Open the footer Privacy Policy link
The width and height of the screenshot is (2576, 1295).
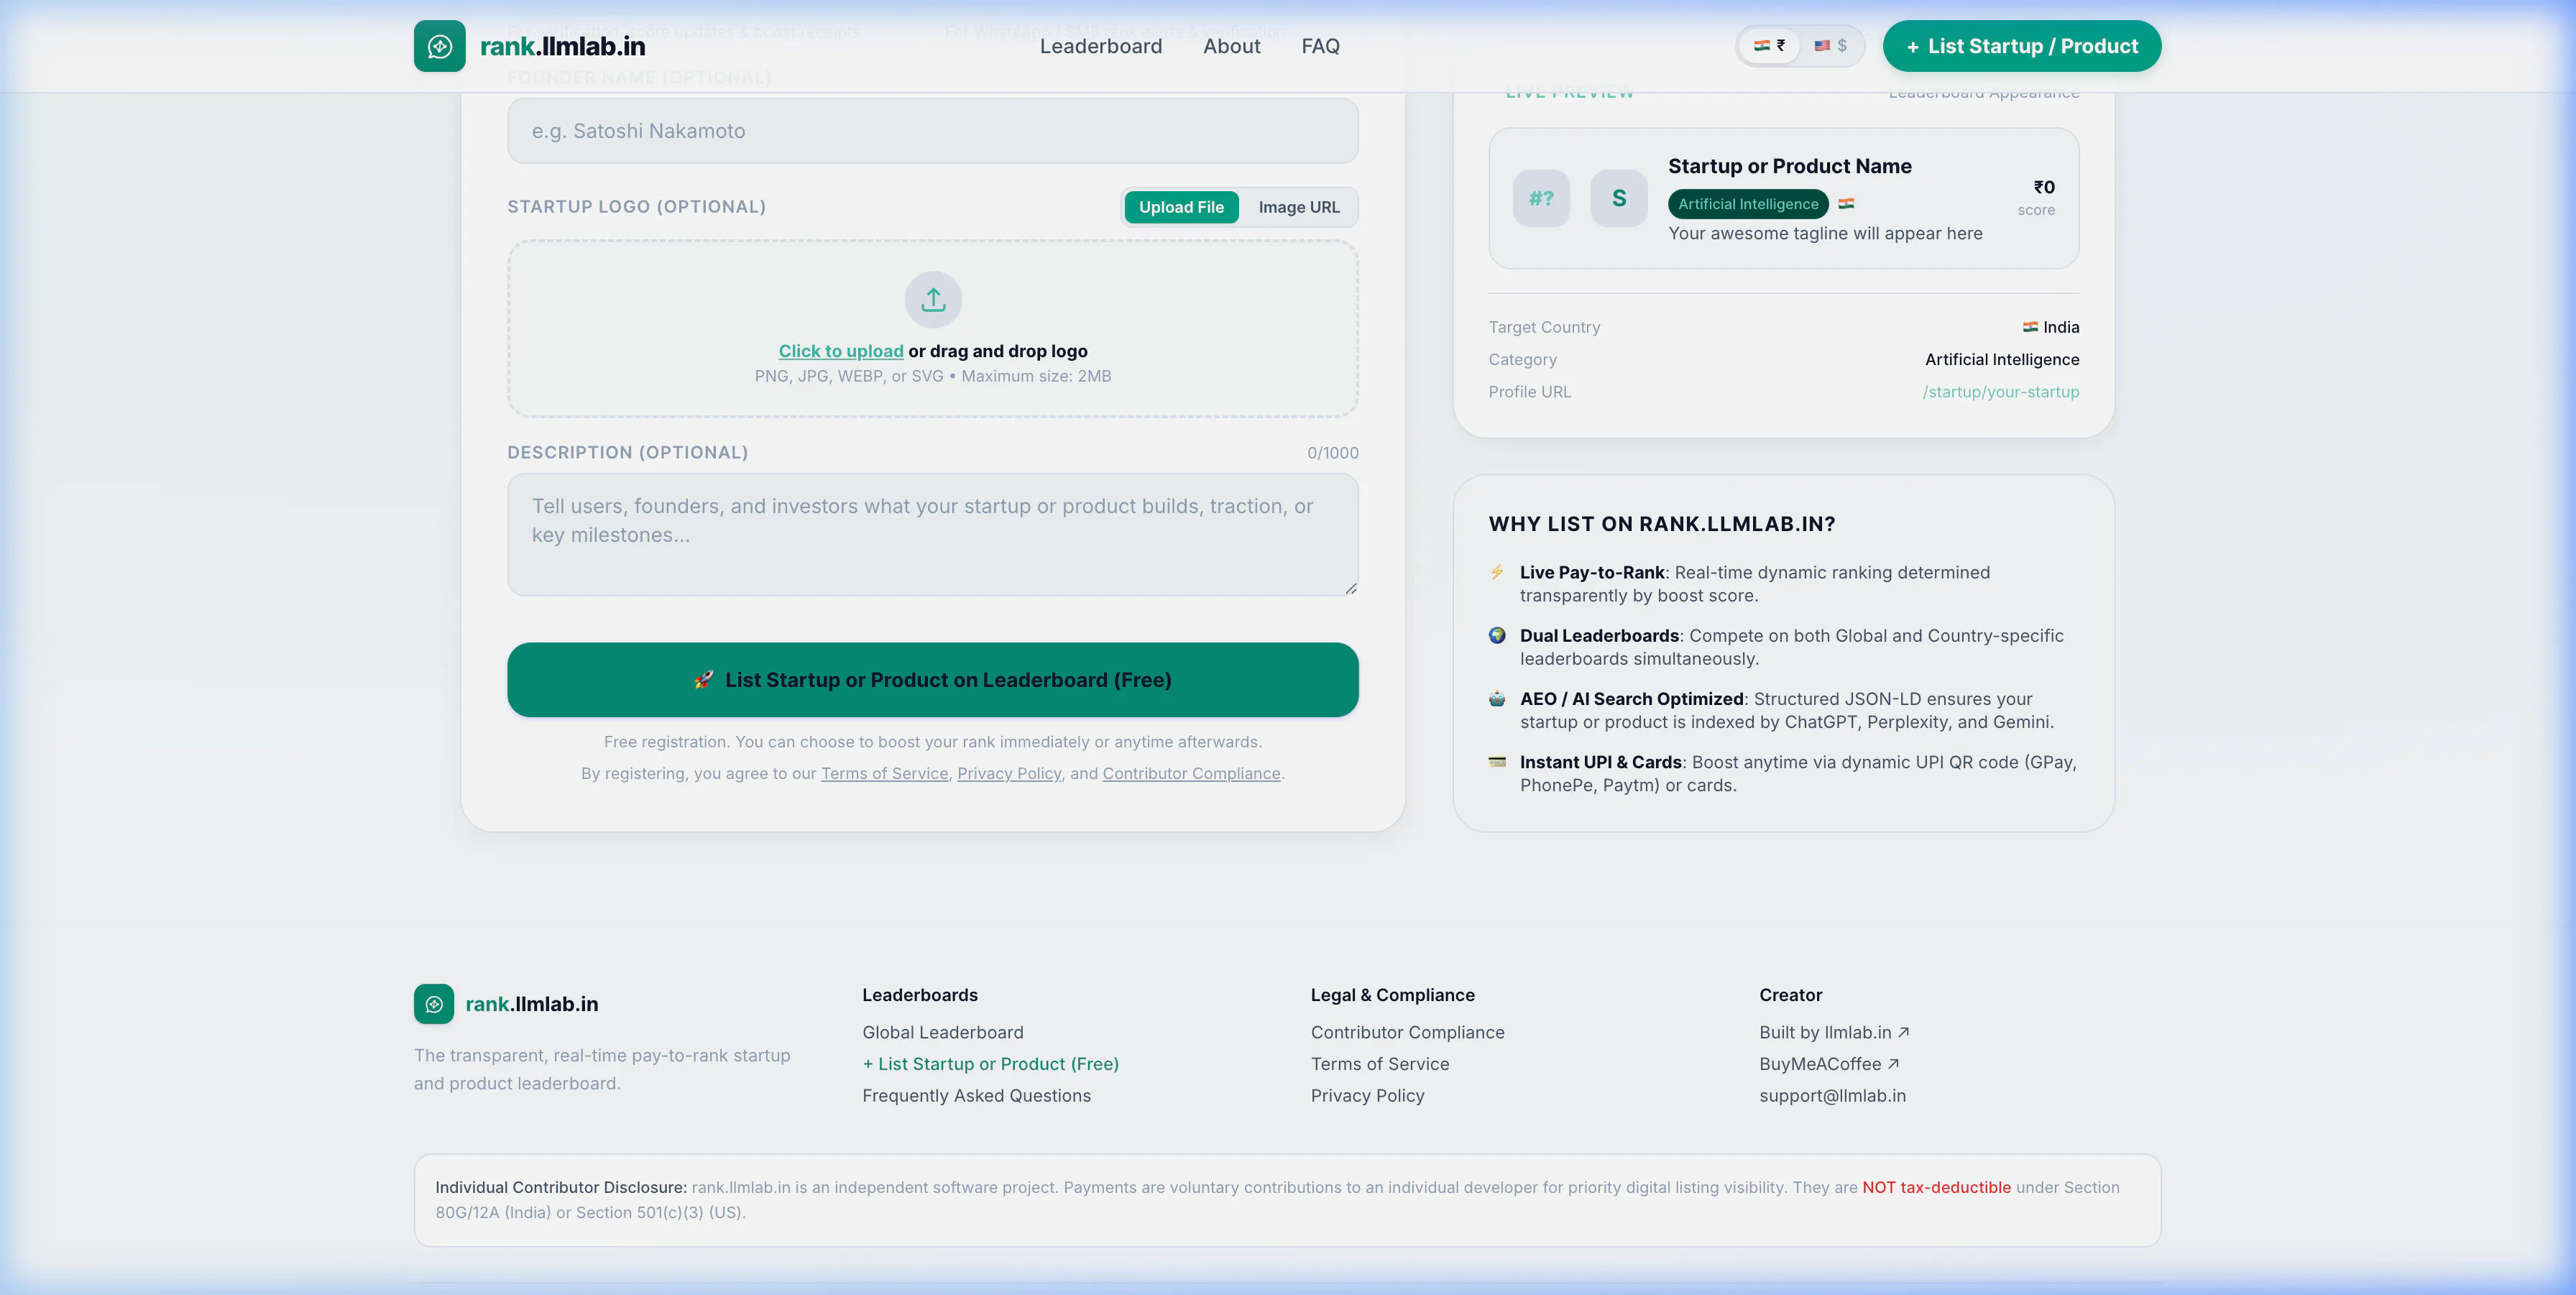tap(1367, 1096)
